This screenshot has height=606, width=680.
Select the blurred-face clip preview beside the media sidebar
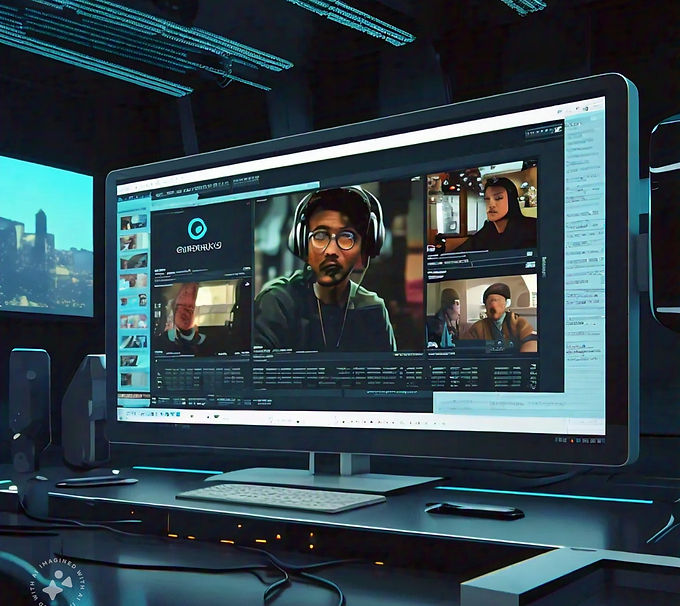tap(202, 318)
